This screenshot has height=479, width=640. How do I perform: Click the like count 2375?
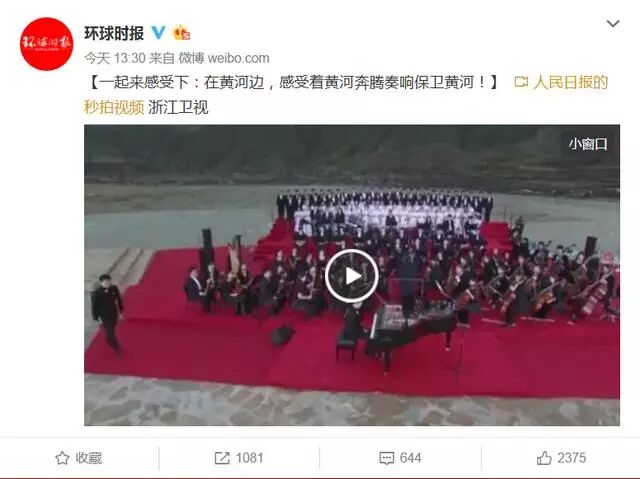[571, 458]
